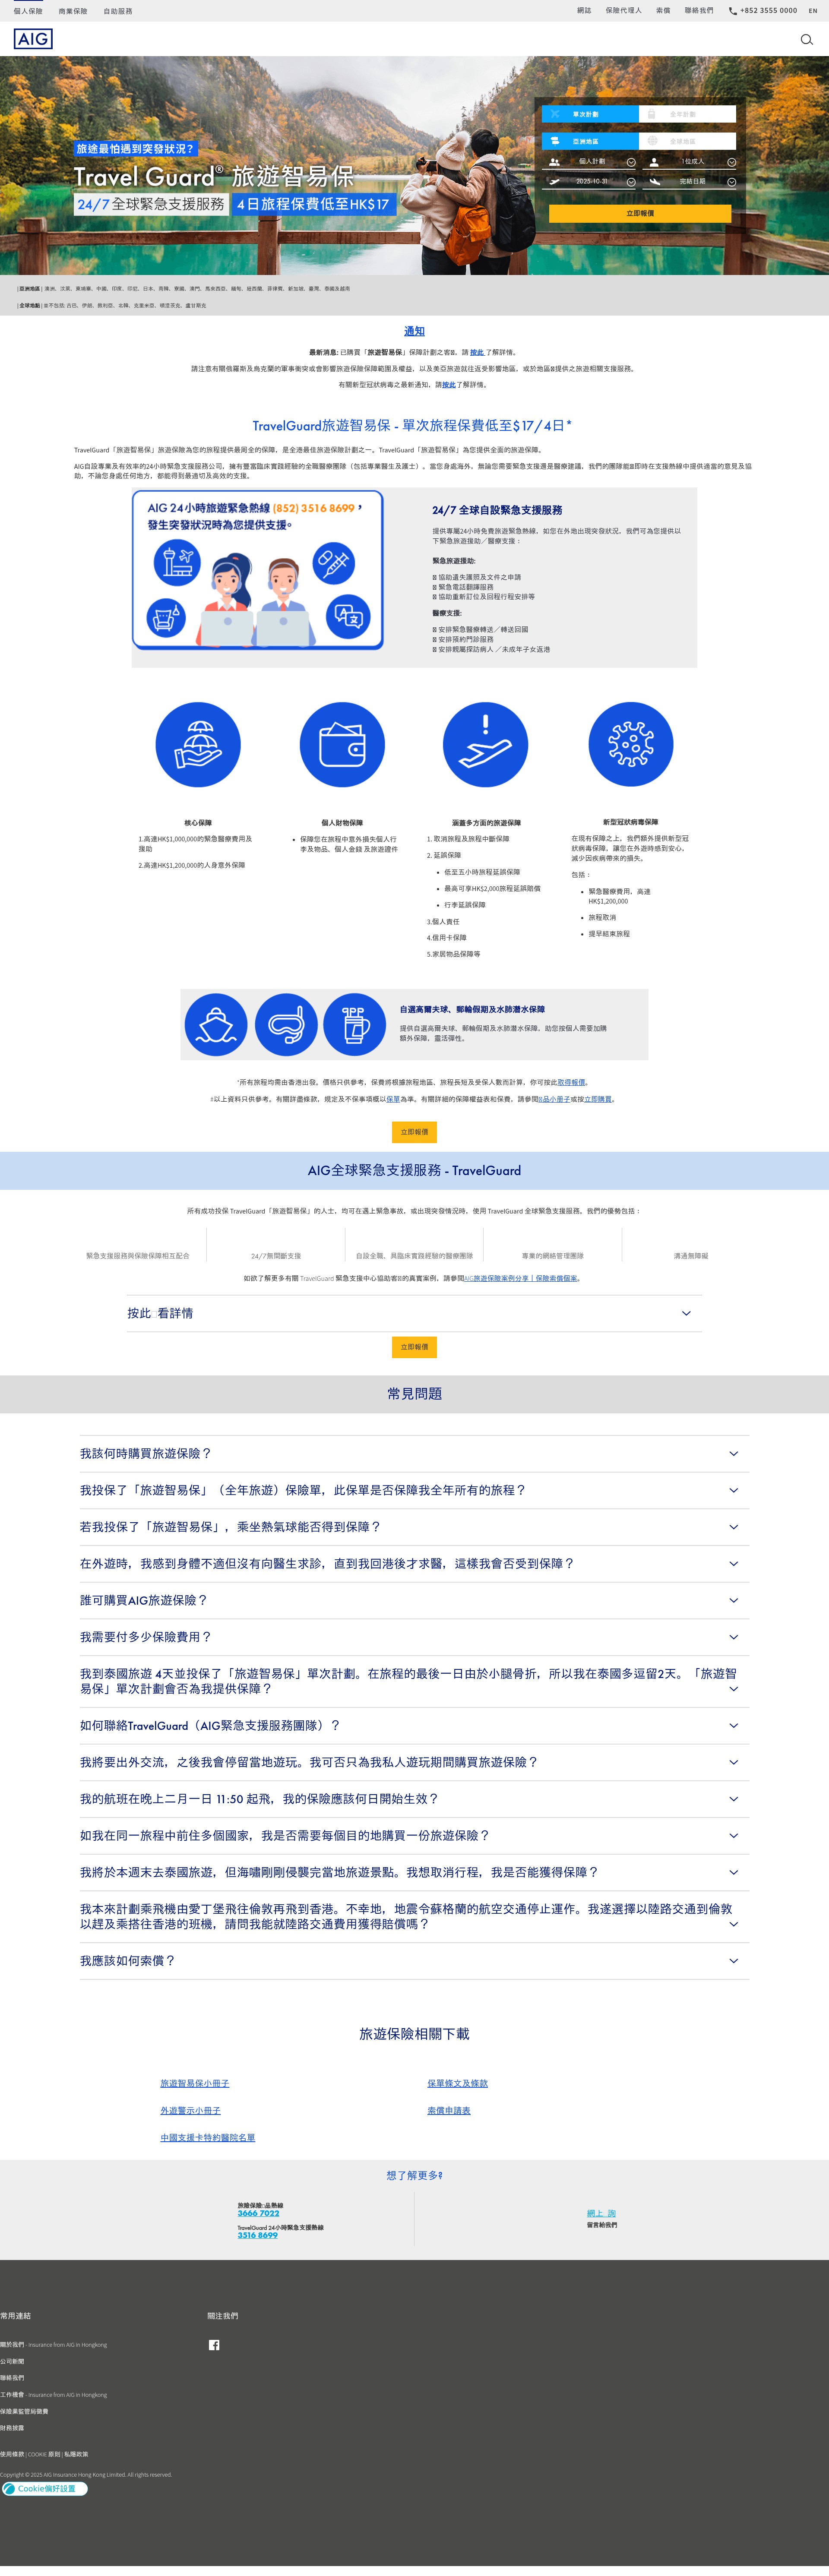The image size is (829, 2576).
Task: Open the 國支援卡特約醫院名單 link
Action: coord(208,2137)
